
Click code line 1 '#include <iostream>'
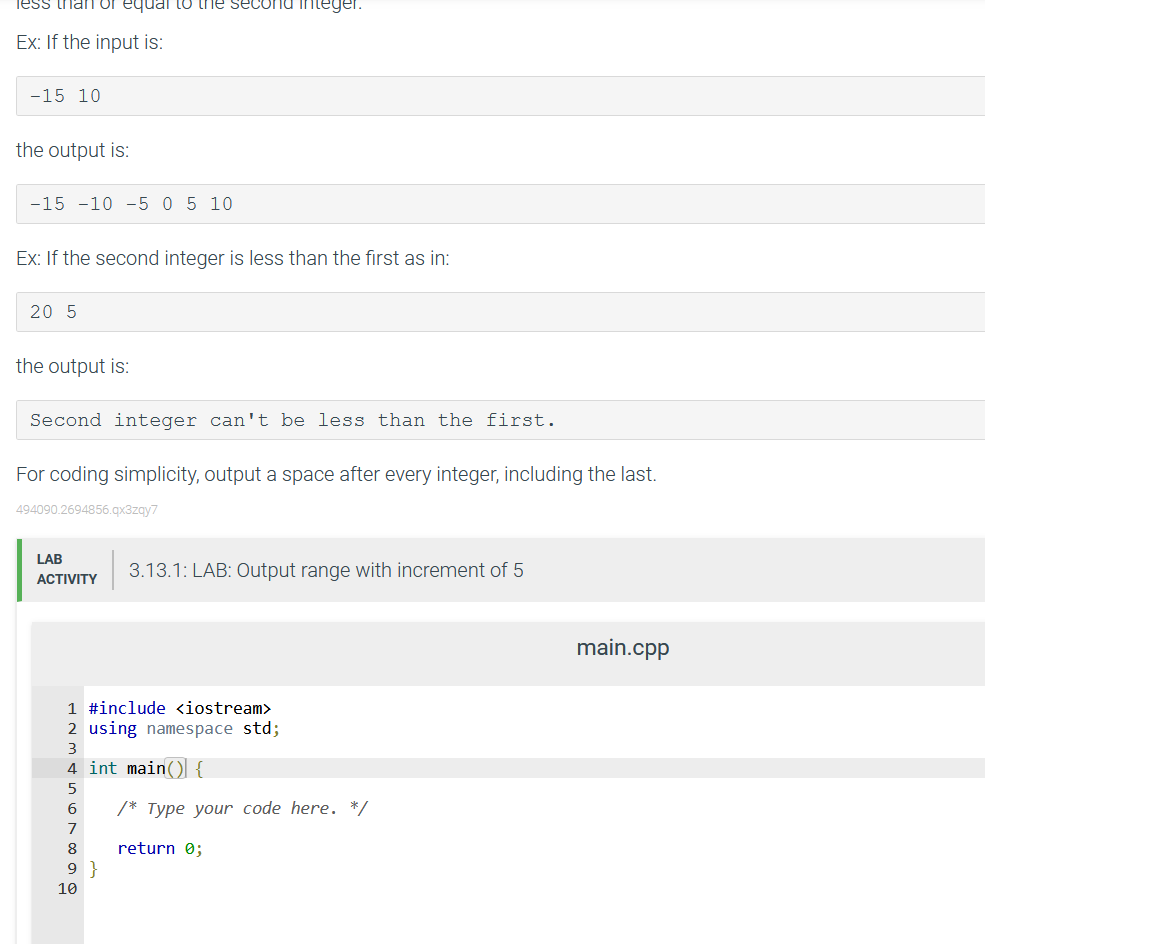coord(180,708)
